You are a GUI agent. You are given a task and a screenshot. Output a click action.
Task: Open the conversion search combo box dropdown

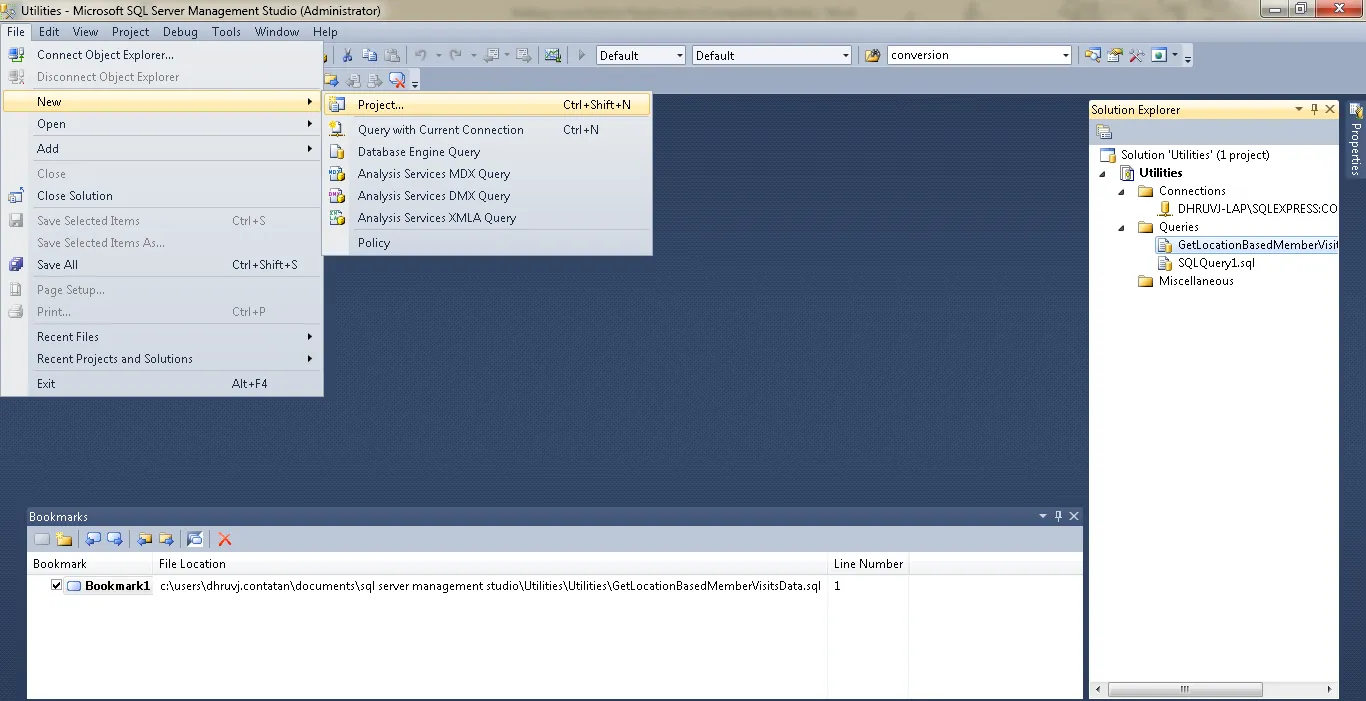1066,56
